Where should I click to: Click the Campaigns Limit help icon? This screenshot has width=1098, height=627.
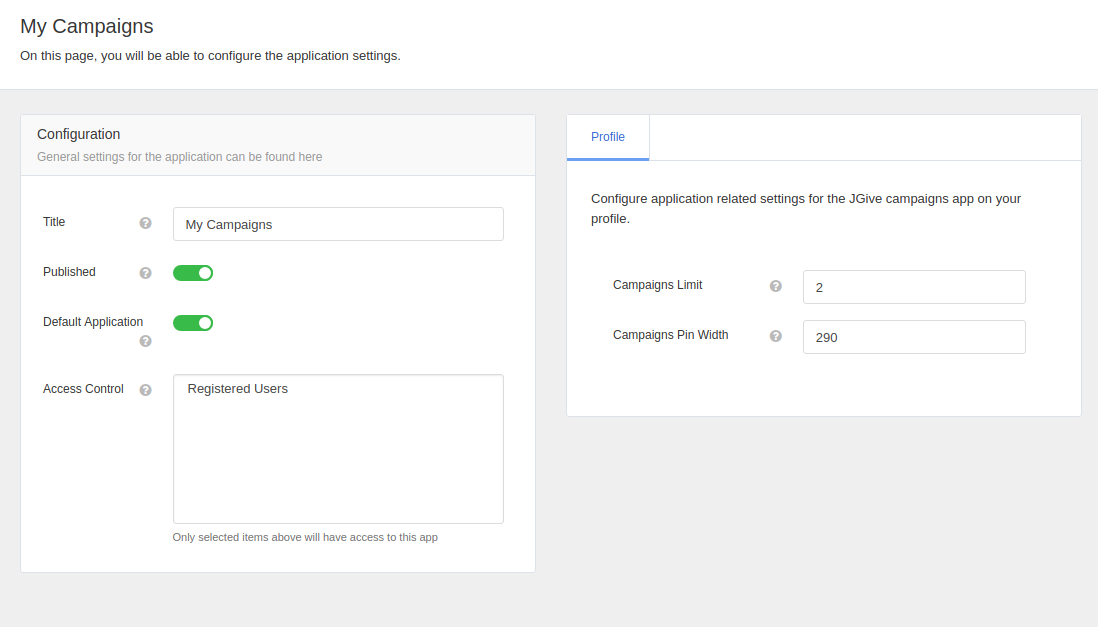coord(775,286)
